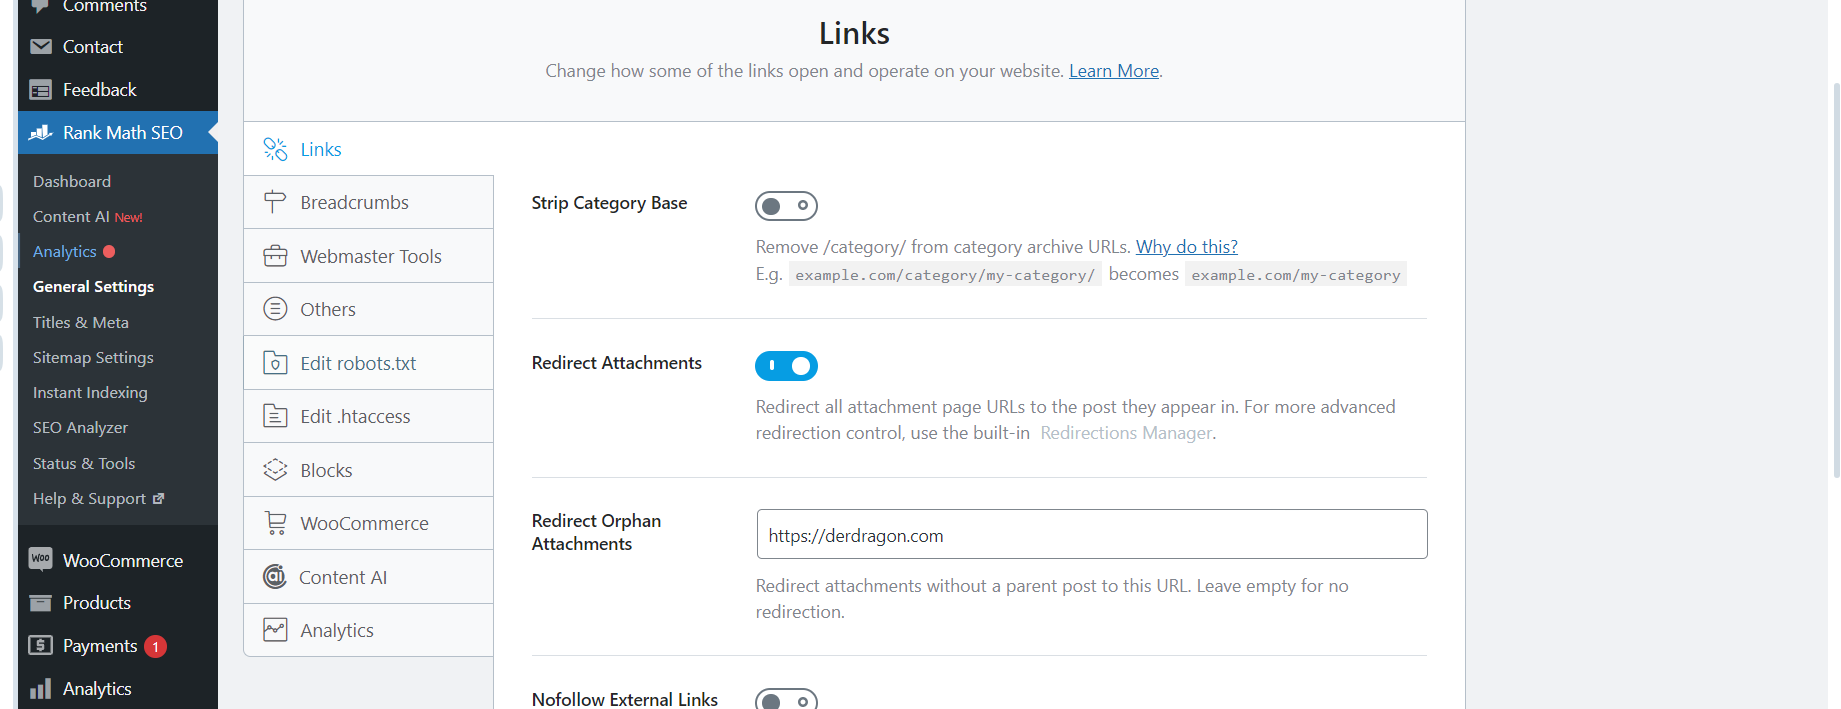
Task: Open Sitemap Settings in the sidebar
Action: (93, 357)
